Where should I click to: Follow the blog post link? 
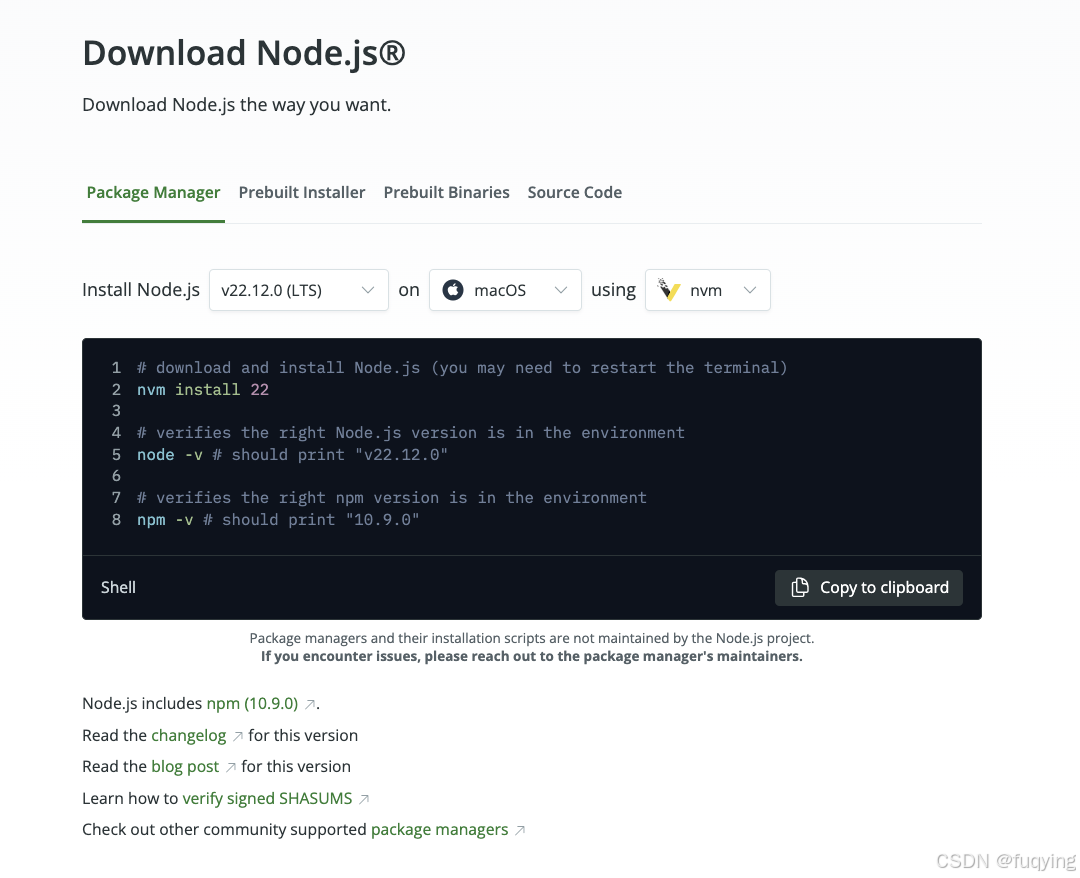[x=184, y=767]
